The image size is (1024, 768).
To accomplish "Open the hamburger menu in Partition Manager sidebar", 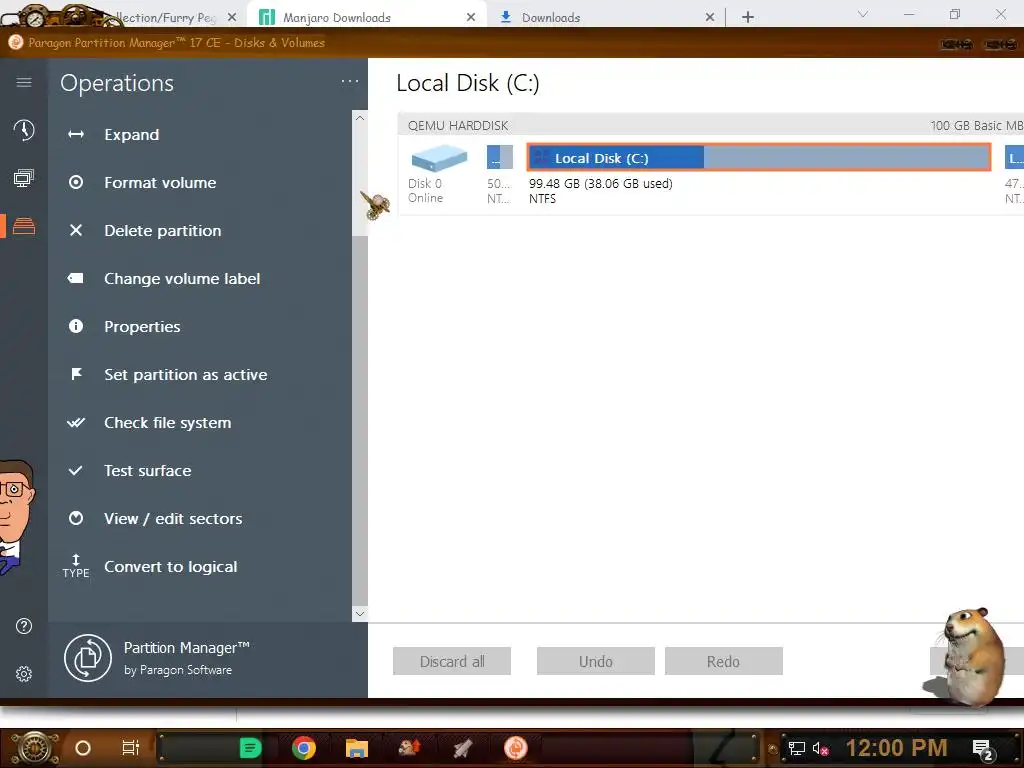I will pyautogui.click(x=24, y=82).
